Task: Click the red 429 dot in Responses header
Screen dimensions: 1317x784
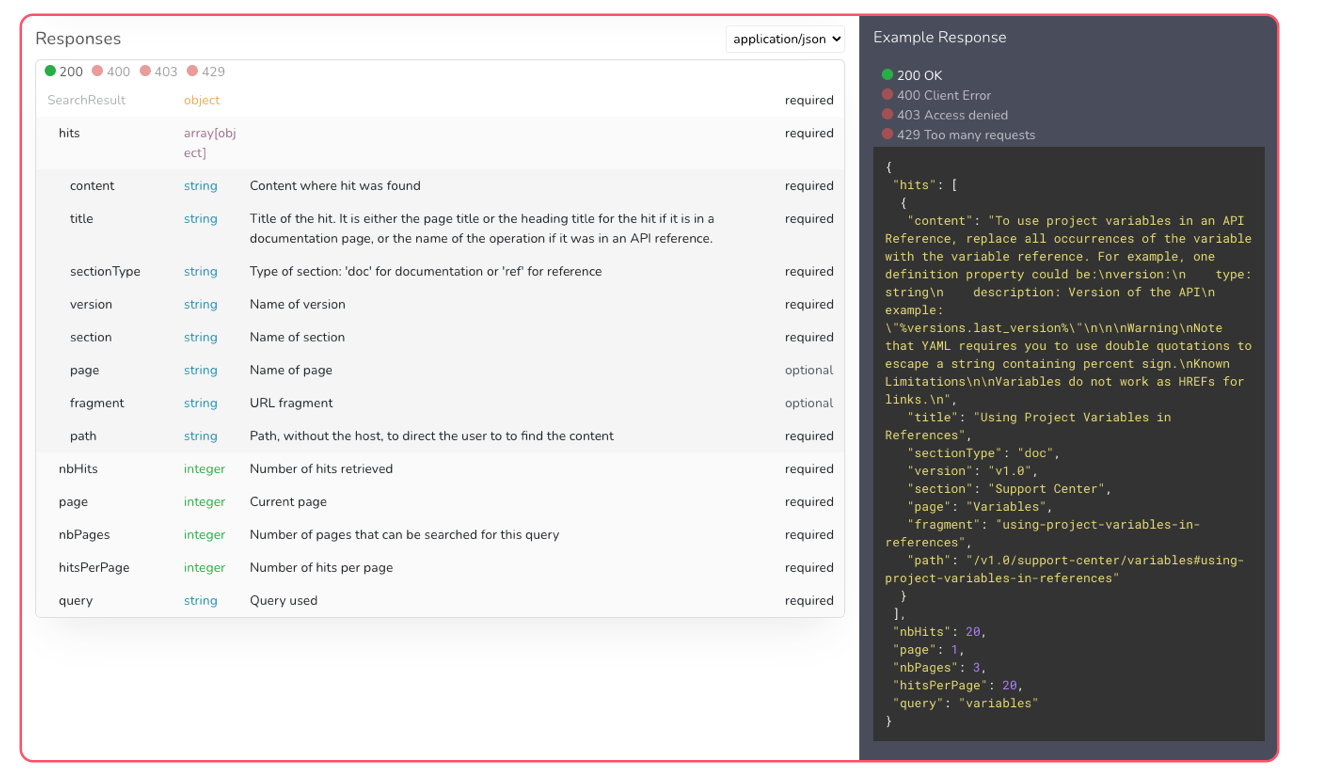Action: point(190,71)
